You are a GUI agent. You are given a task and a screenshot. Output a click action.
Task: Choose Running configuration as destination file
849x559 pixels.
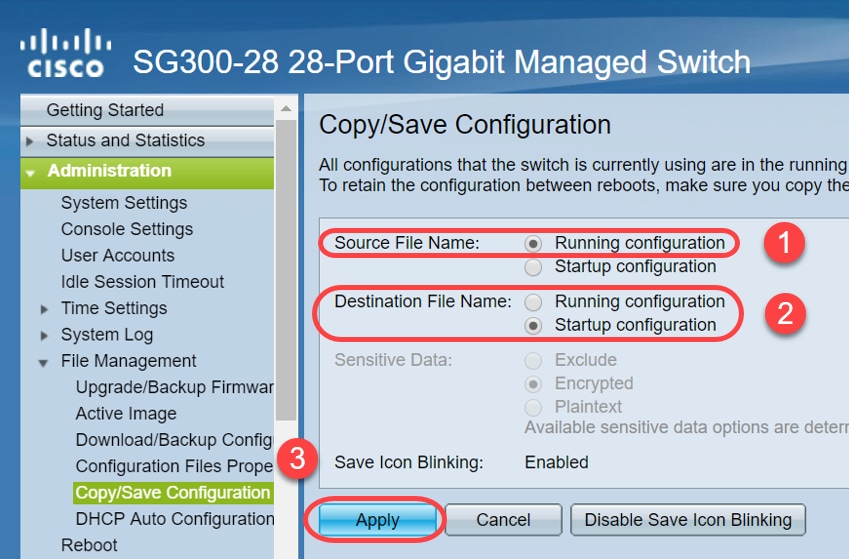click(x=534, y=302)
